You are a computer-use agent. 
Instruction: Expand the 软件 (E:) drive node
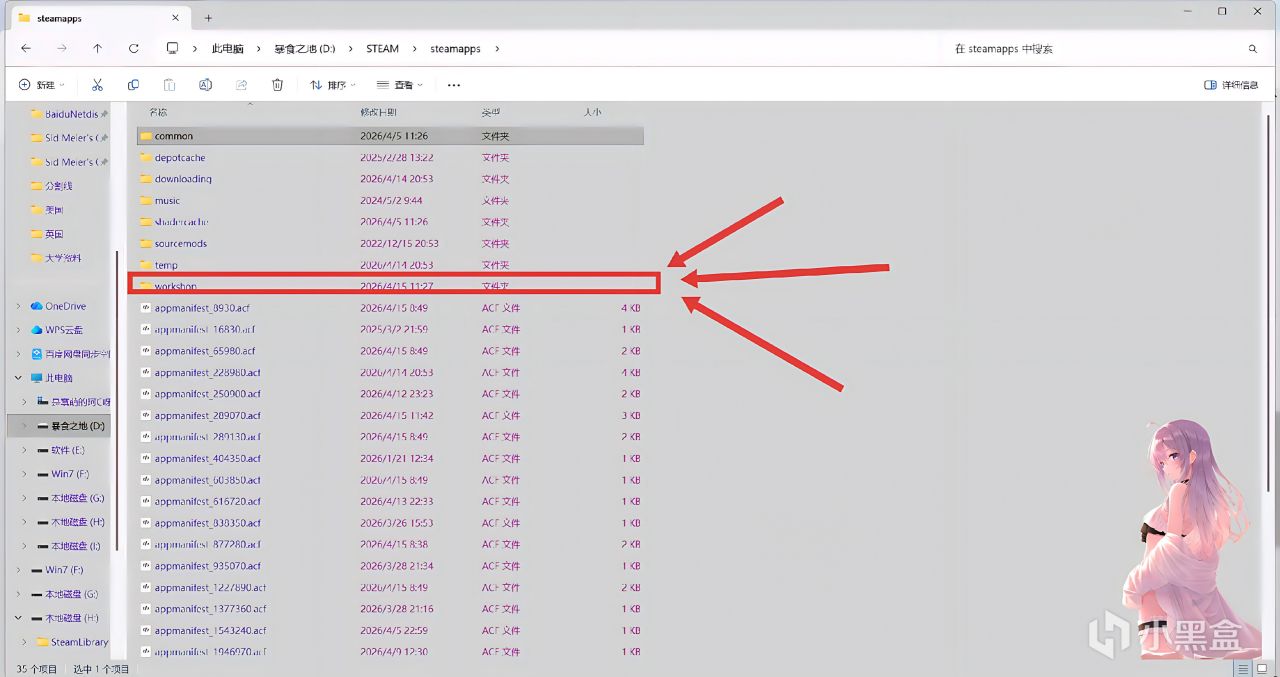pos(25,450)
